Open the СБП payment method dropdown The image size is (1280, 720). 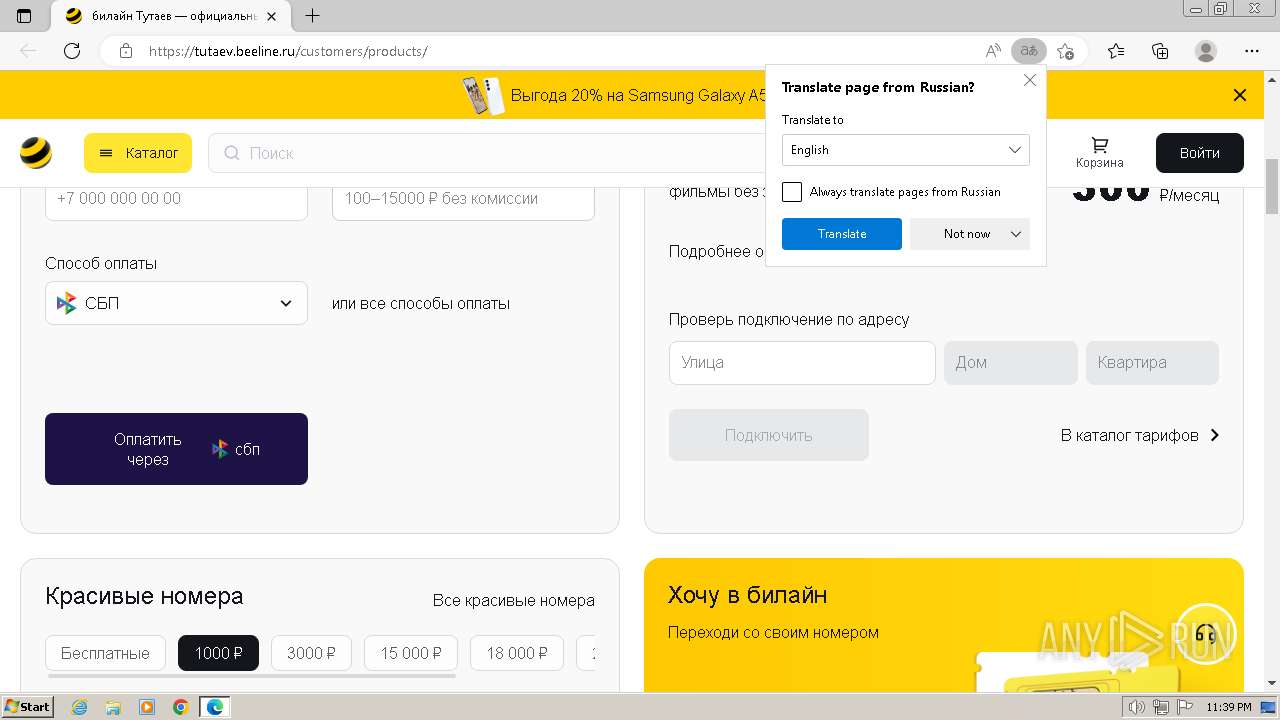(x=176, y=303)
